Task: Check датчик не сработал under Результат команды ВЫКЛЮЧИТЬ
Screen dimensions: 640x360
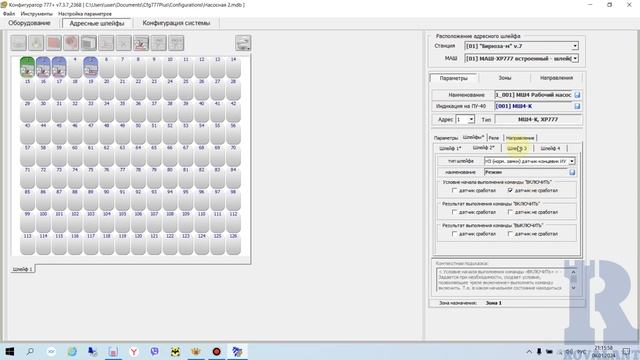Action: tap(510, 234)
